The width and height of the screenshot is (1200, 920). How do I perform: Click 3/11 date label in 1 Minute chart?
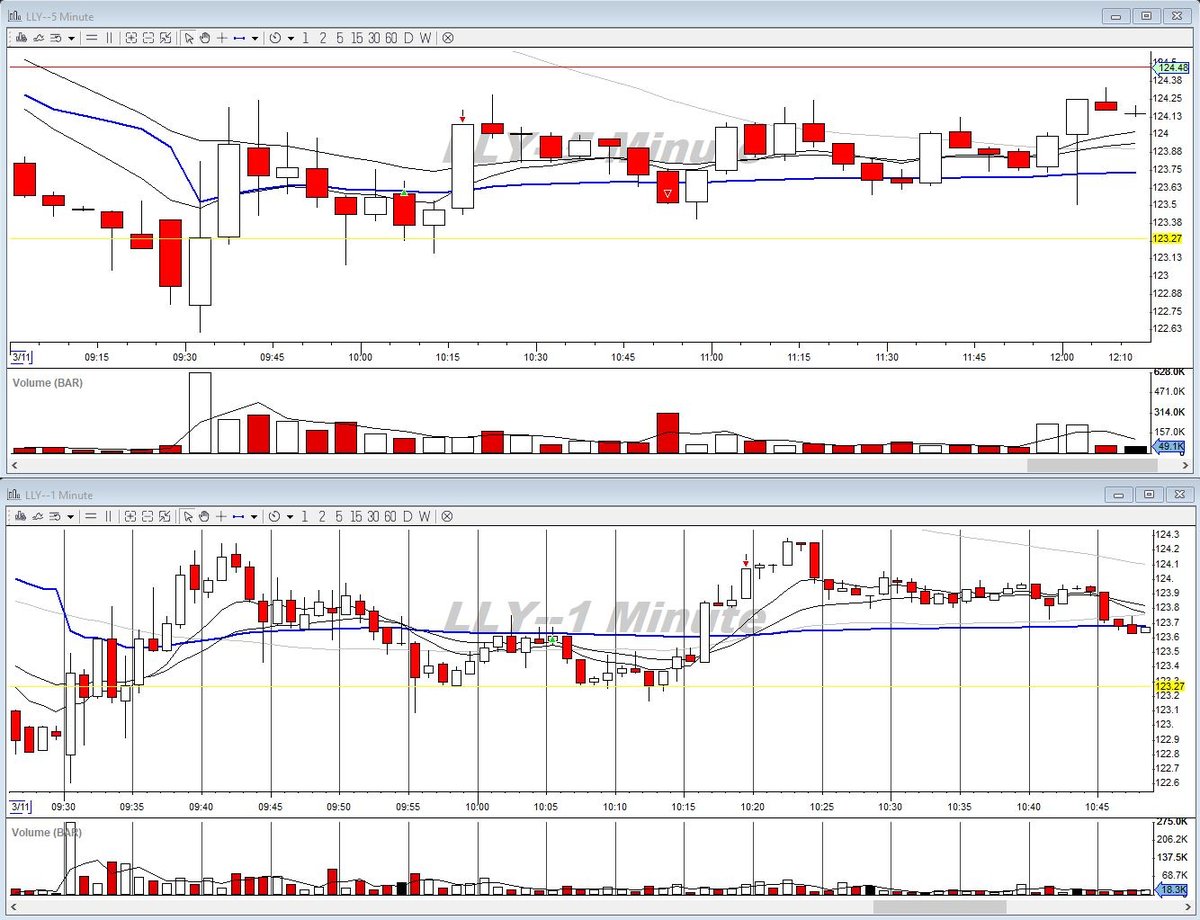pyautogui.click(x=20, y=806)
